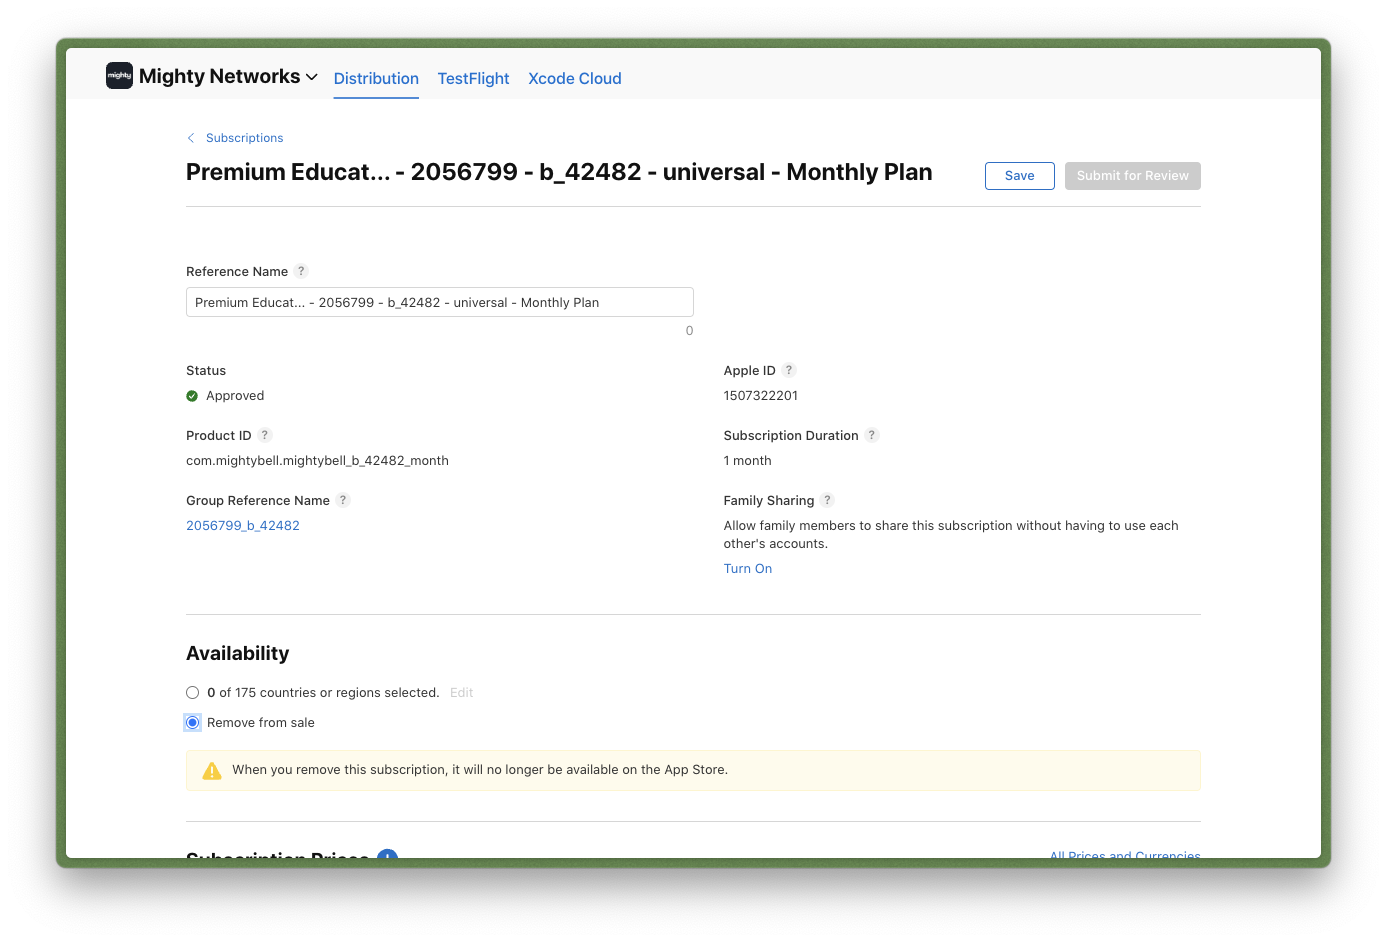Open the Product ID help tooltip
1387x942 pixels.
[264, 435]
